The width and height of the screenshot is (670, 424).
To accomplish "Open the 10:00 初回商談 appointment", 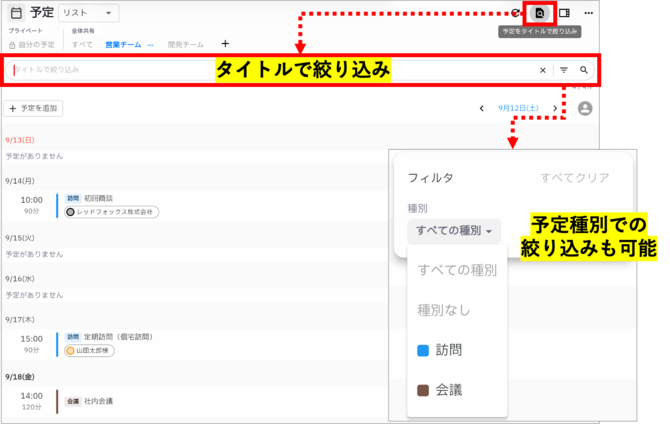I will point(192,206).
